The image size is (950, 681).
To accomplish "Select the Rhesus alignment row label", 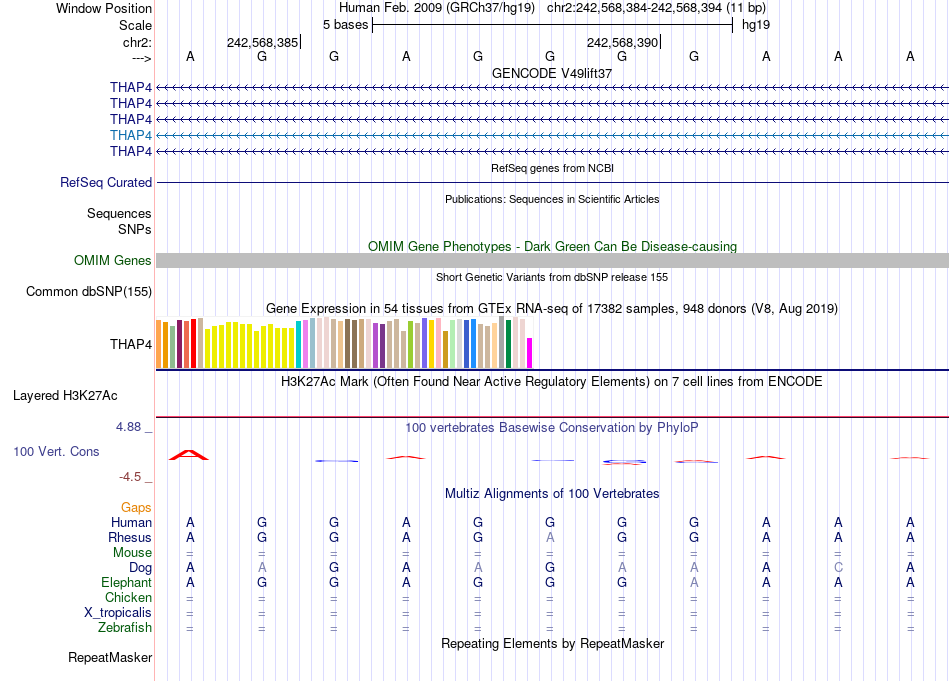I will click(130, 537).
